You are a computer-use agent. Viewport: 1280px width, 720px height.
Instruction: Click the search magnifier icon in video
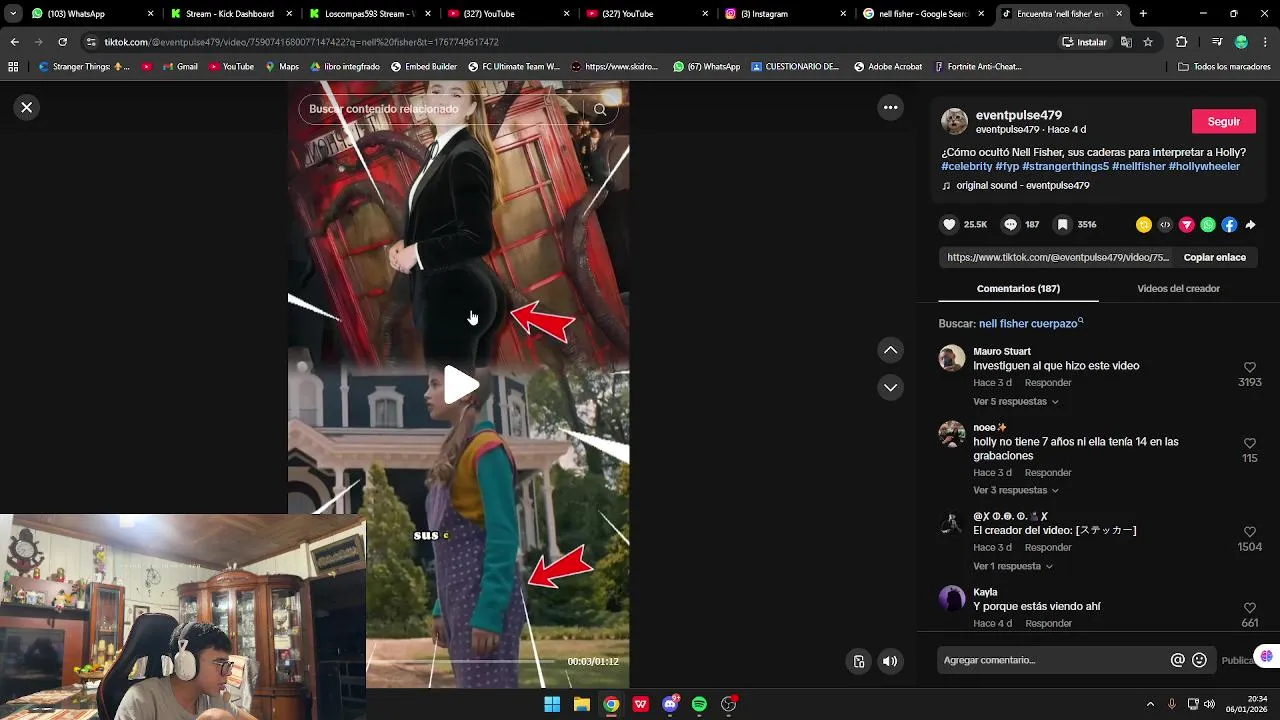[x=600, y=109]
